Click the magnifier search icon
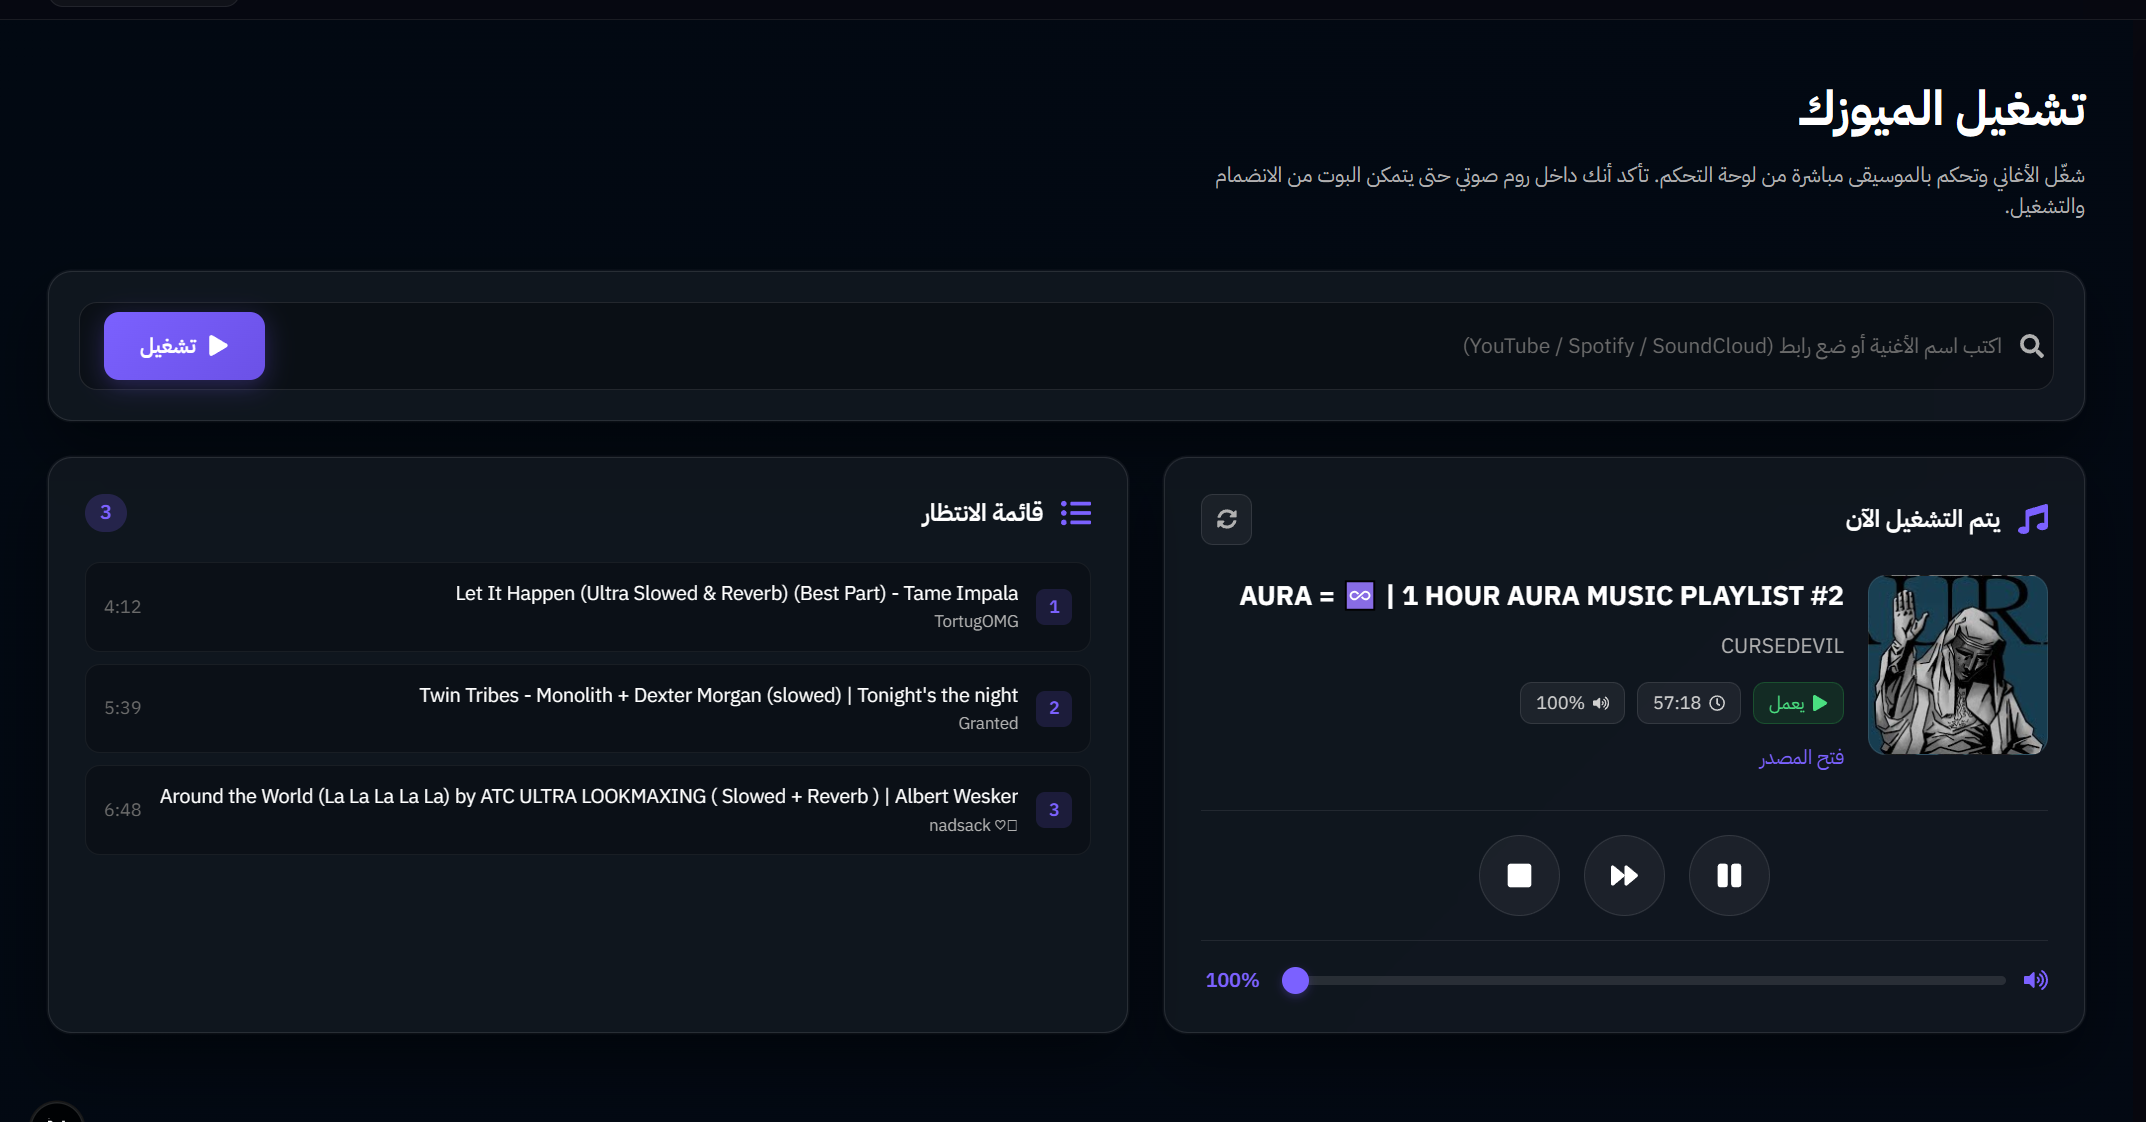Viewport: 2146px width, 1122px height. click(2031, 346)
